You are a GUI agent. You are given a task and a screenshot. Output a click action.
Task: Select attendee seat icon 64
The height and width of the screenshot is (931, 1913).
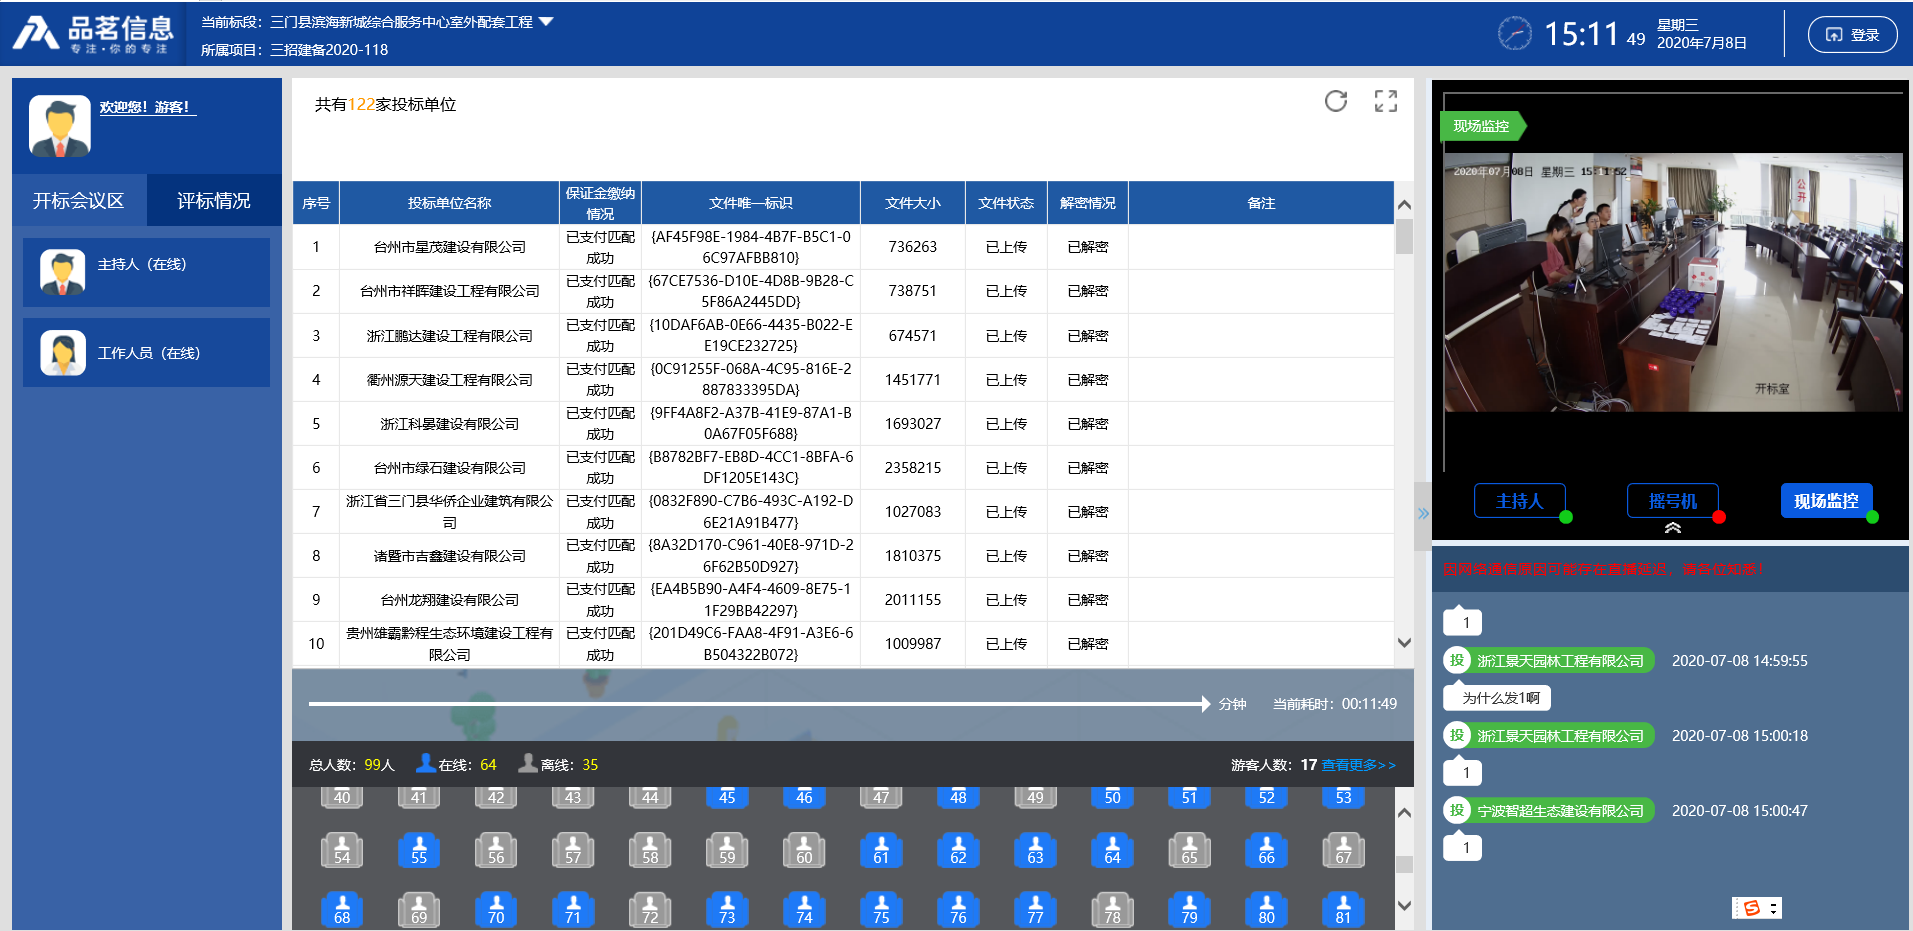click(1112, 850)
